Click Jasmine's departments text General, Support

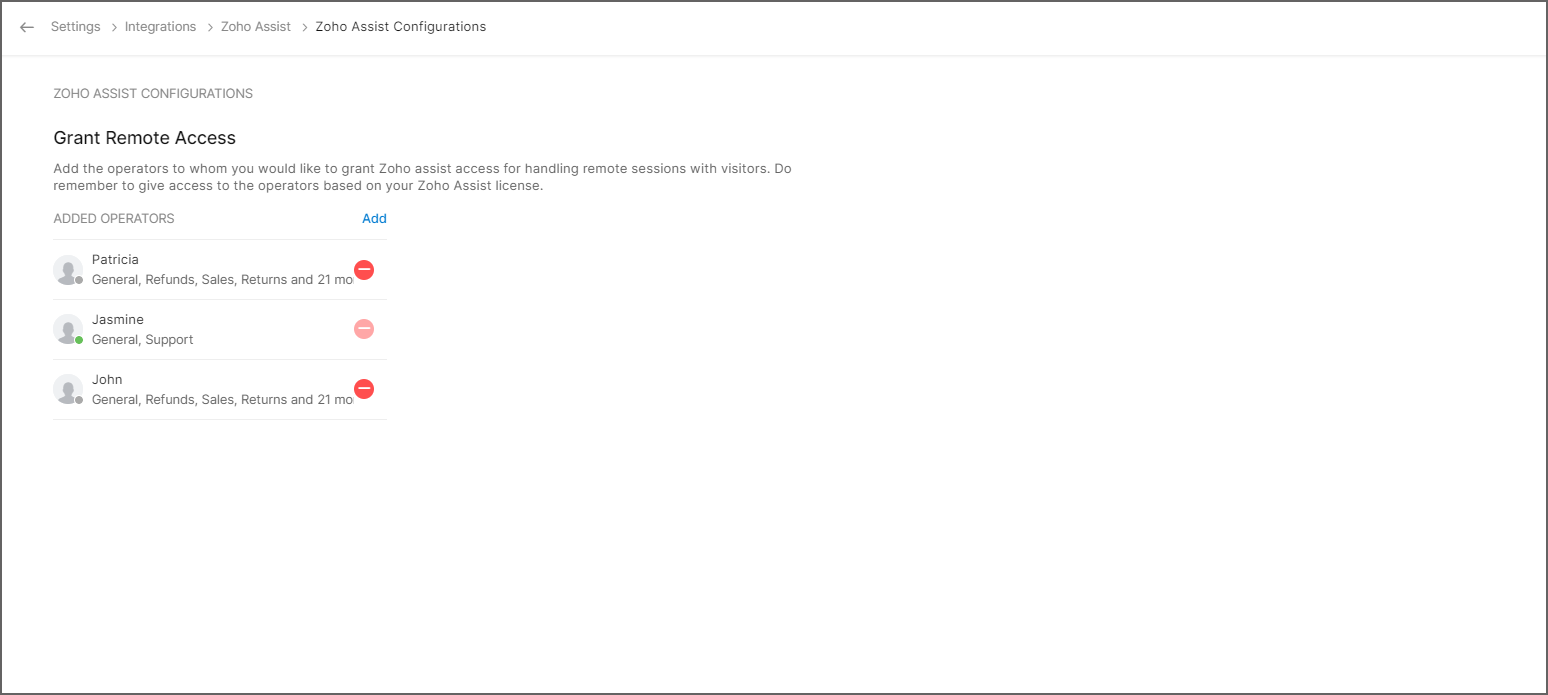tap(143, 340)
